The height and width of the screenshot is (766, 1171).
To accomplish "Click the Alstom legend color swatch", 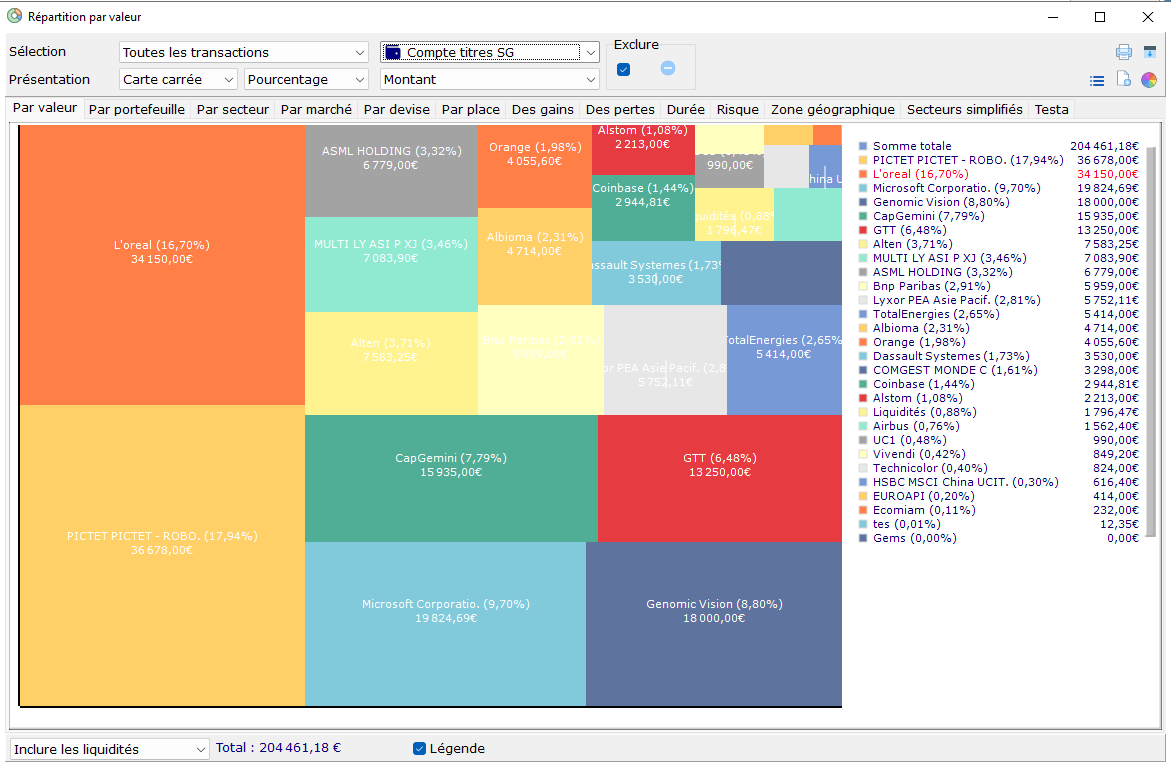I will (863, 399).
